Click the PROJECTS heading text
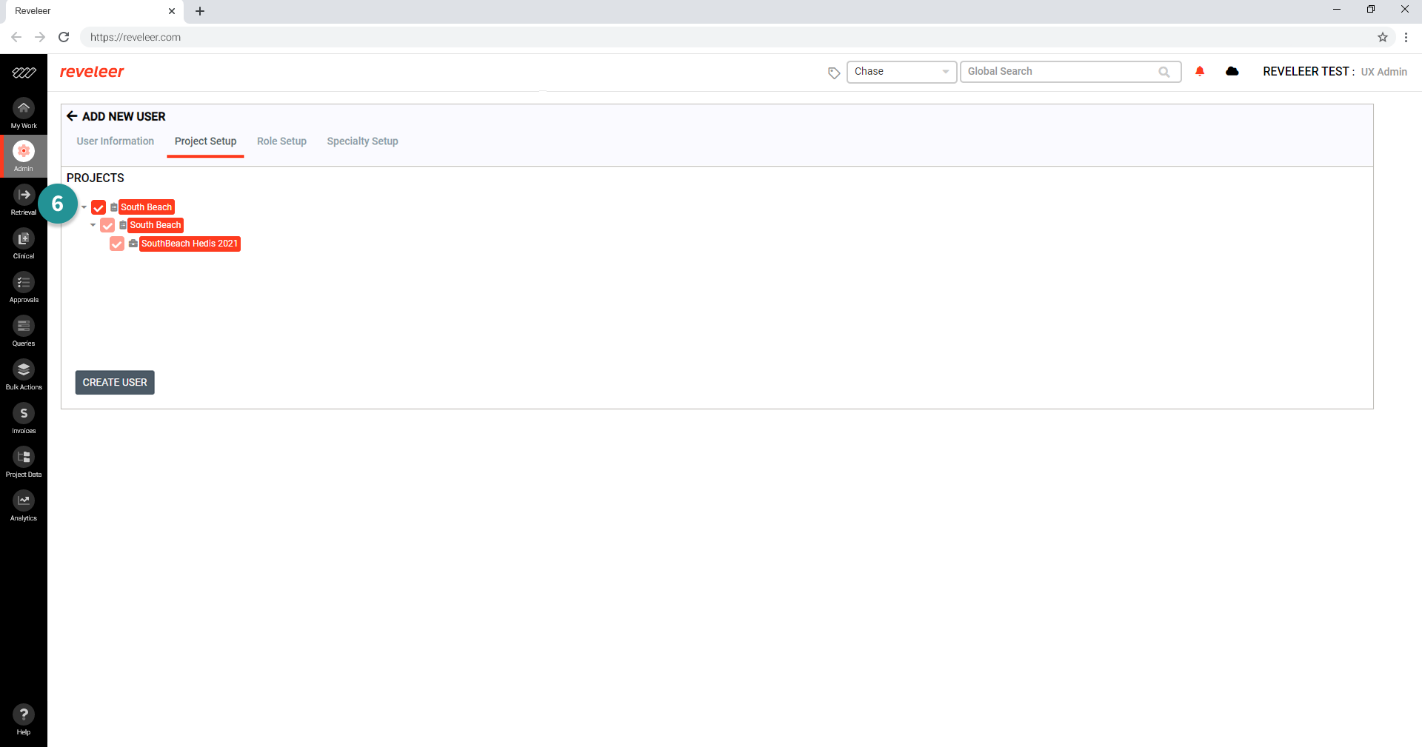This screenshot has width=1422, height=747. 95,178
